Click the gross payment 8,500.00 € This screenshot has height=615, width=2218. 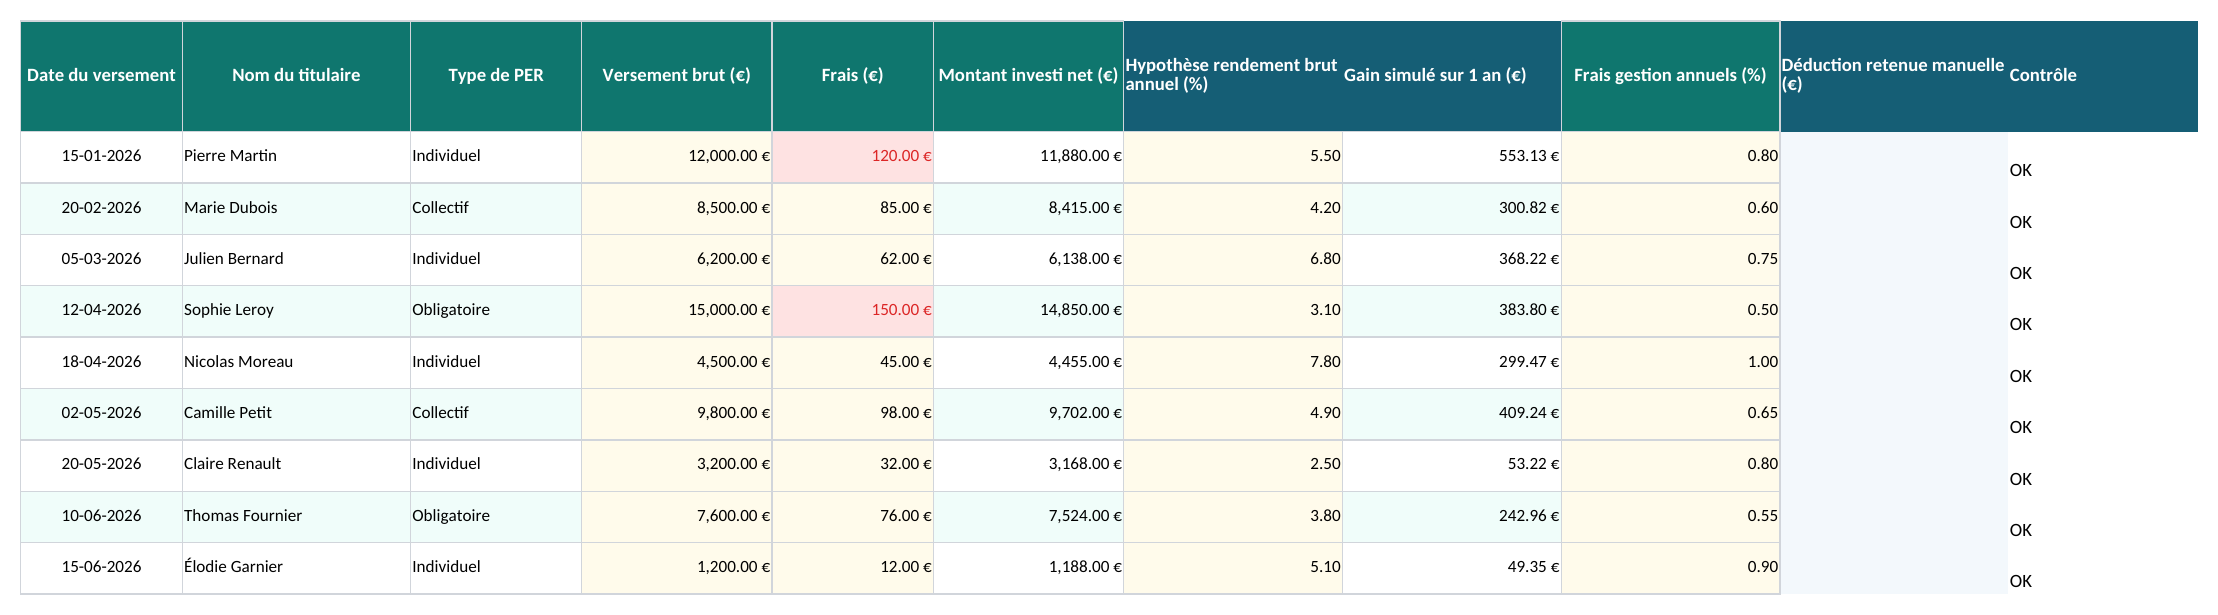click(677, 209)
